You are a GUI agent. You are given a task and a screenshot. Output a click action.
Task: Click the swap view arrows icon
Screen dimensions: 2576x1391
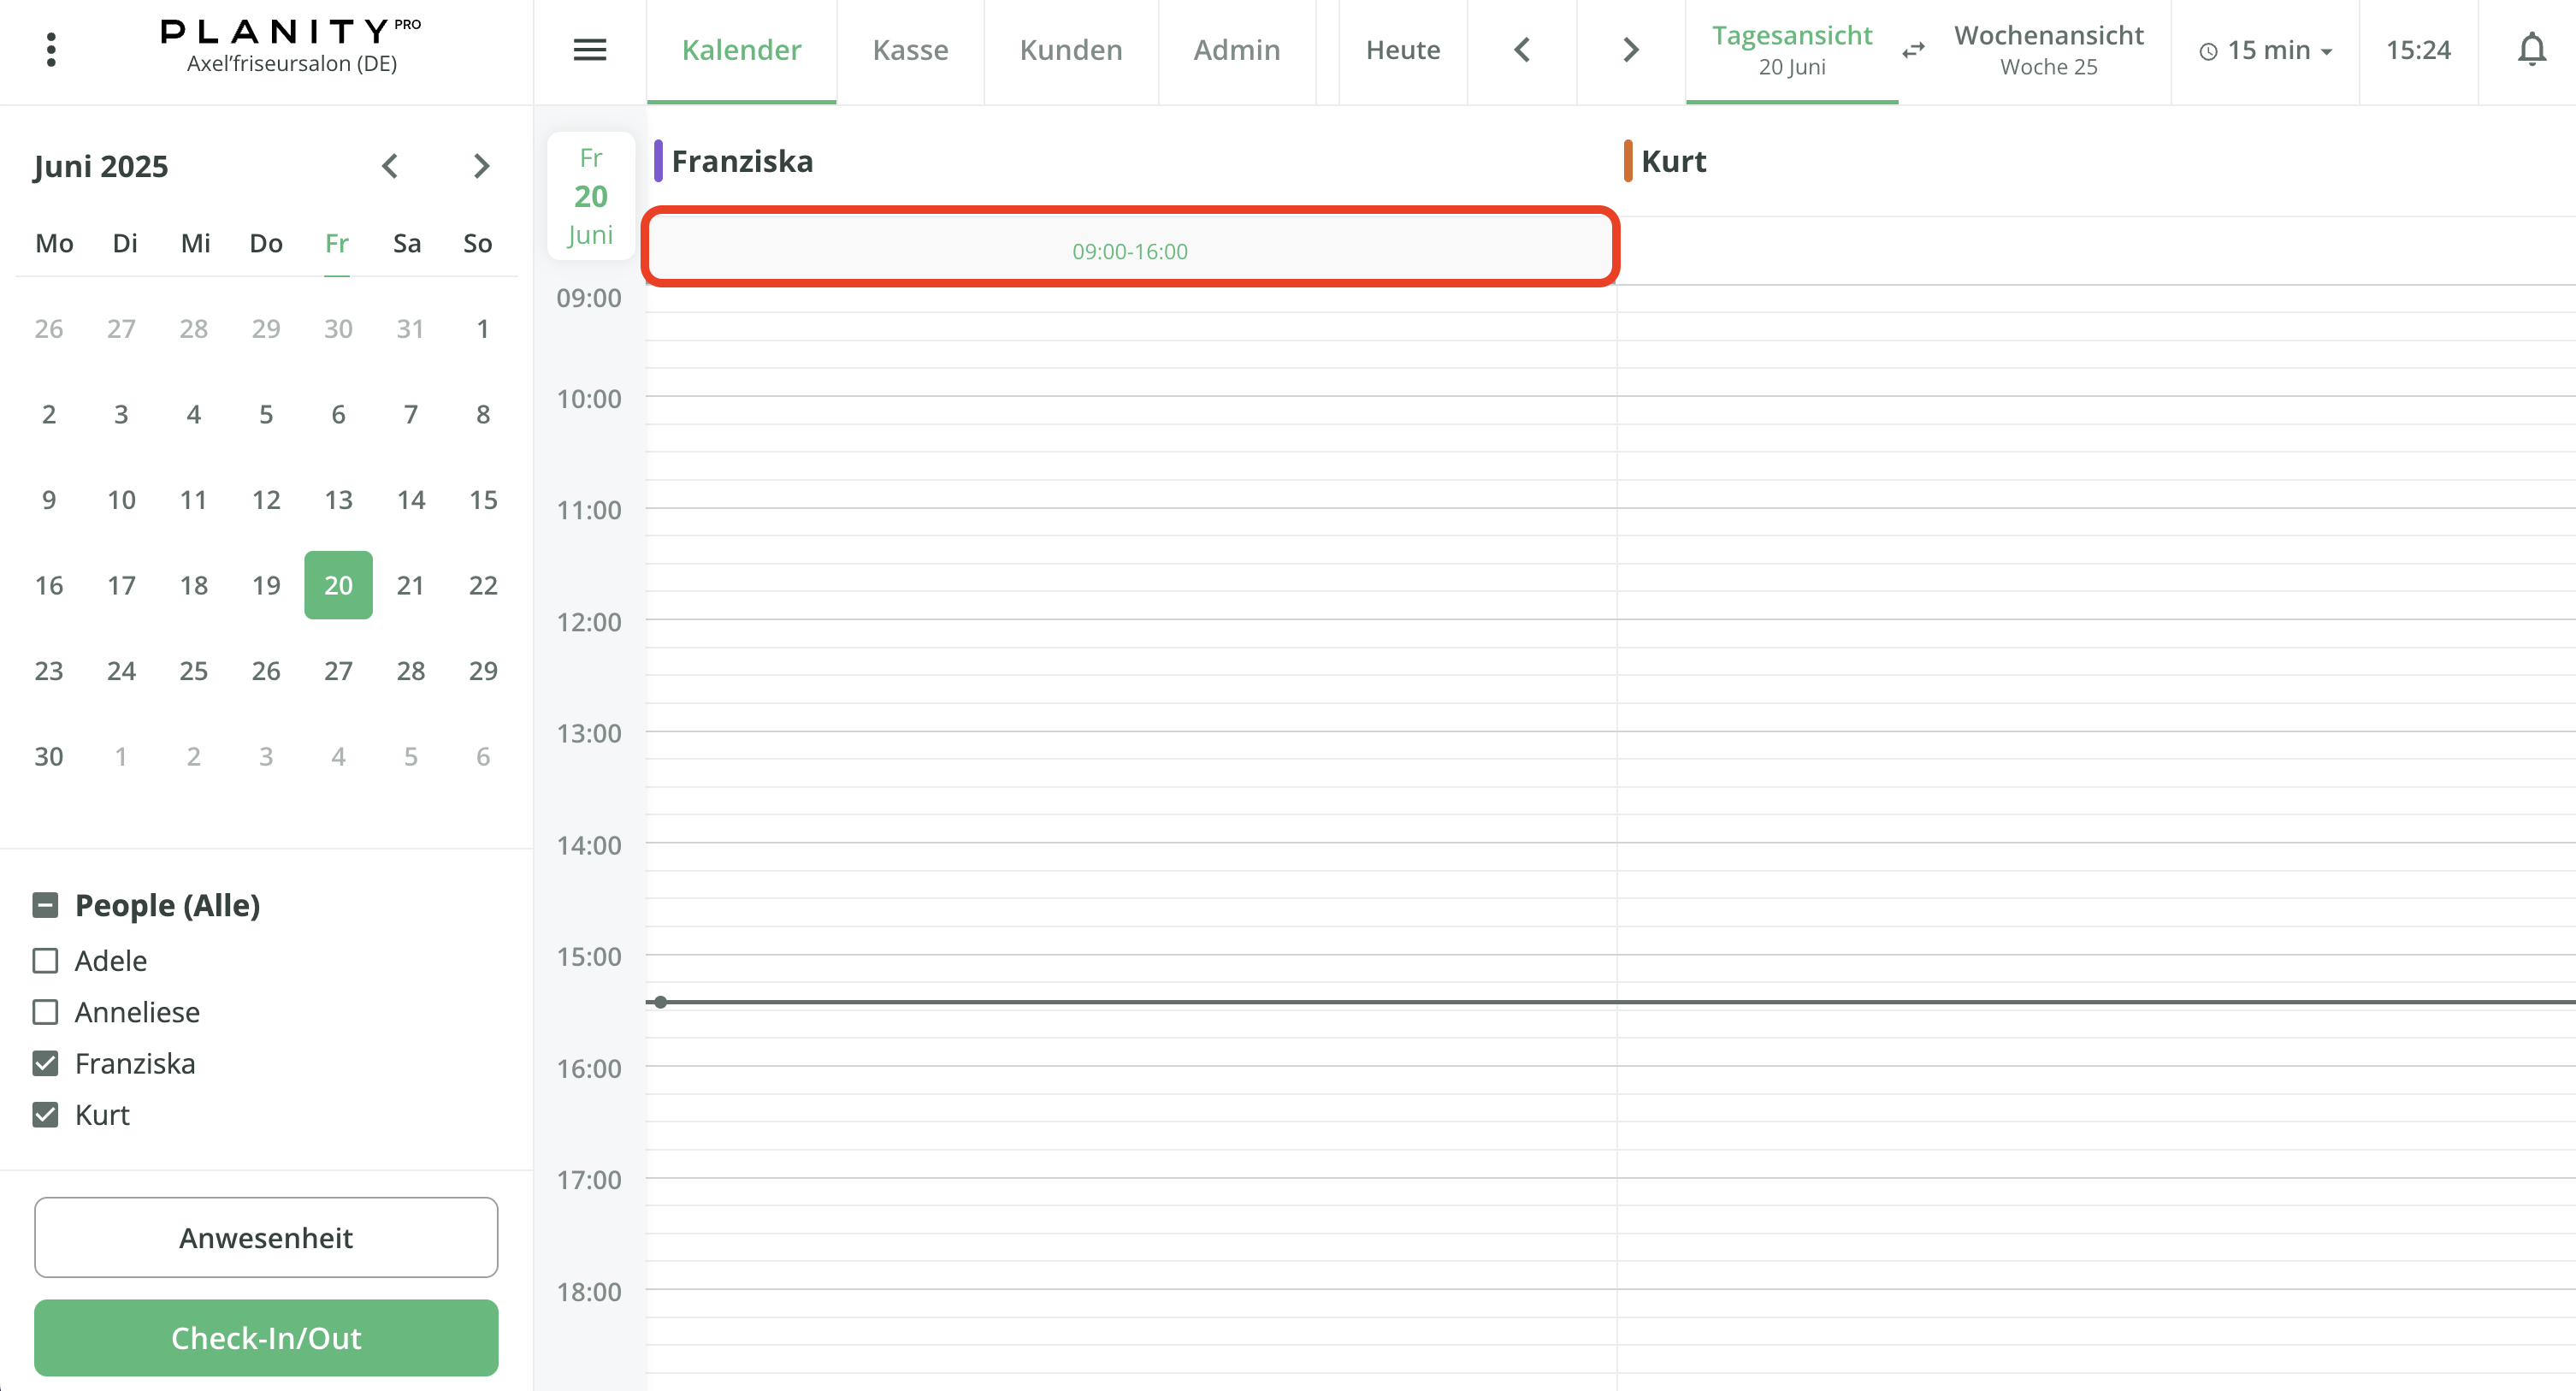point(1913,50)
